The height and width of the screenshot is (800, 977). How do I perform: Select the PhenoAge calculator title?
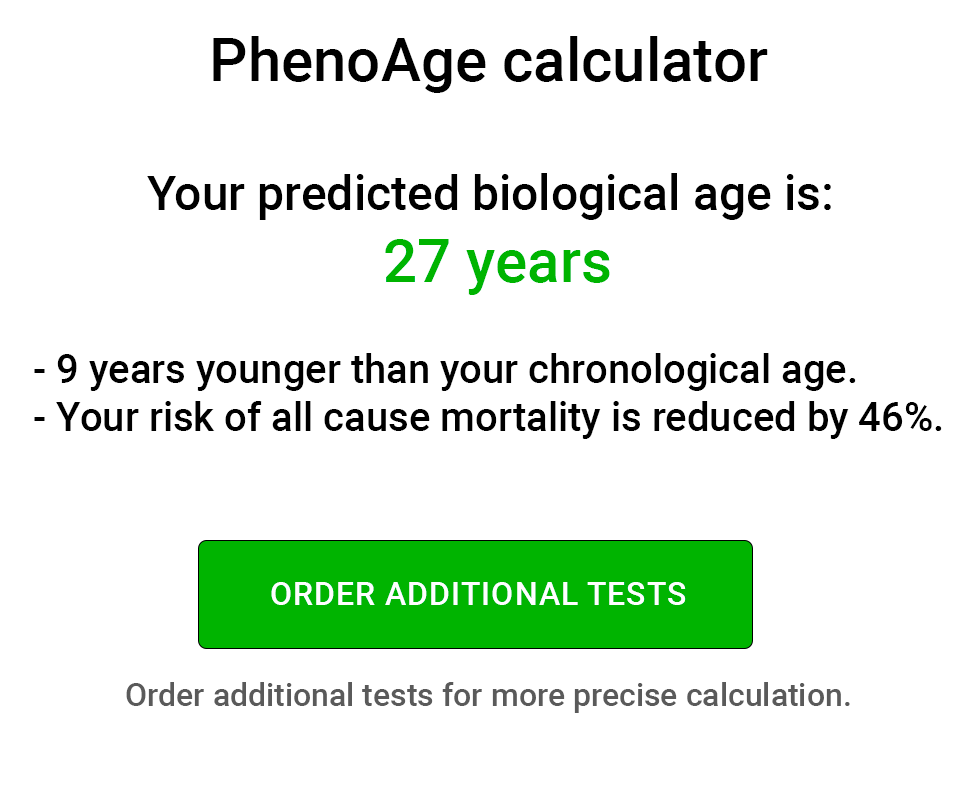coord(488,61)
